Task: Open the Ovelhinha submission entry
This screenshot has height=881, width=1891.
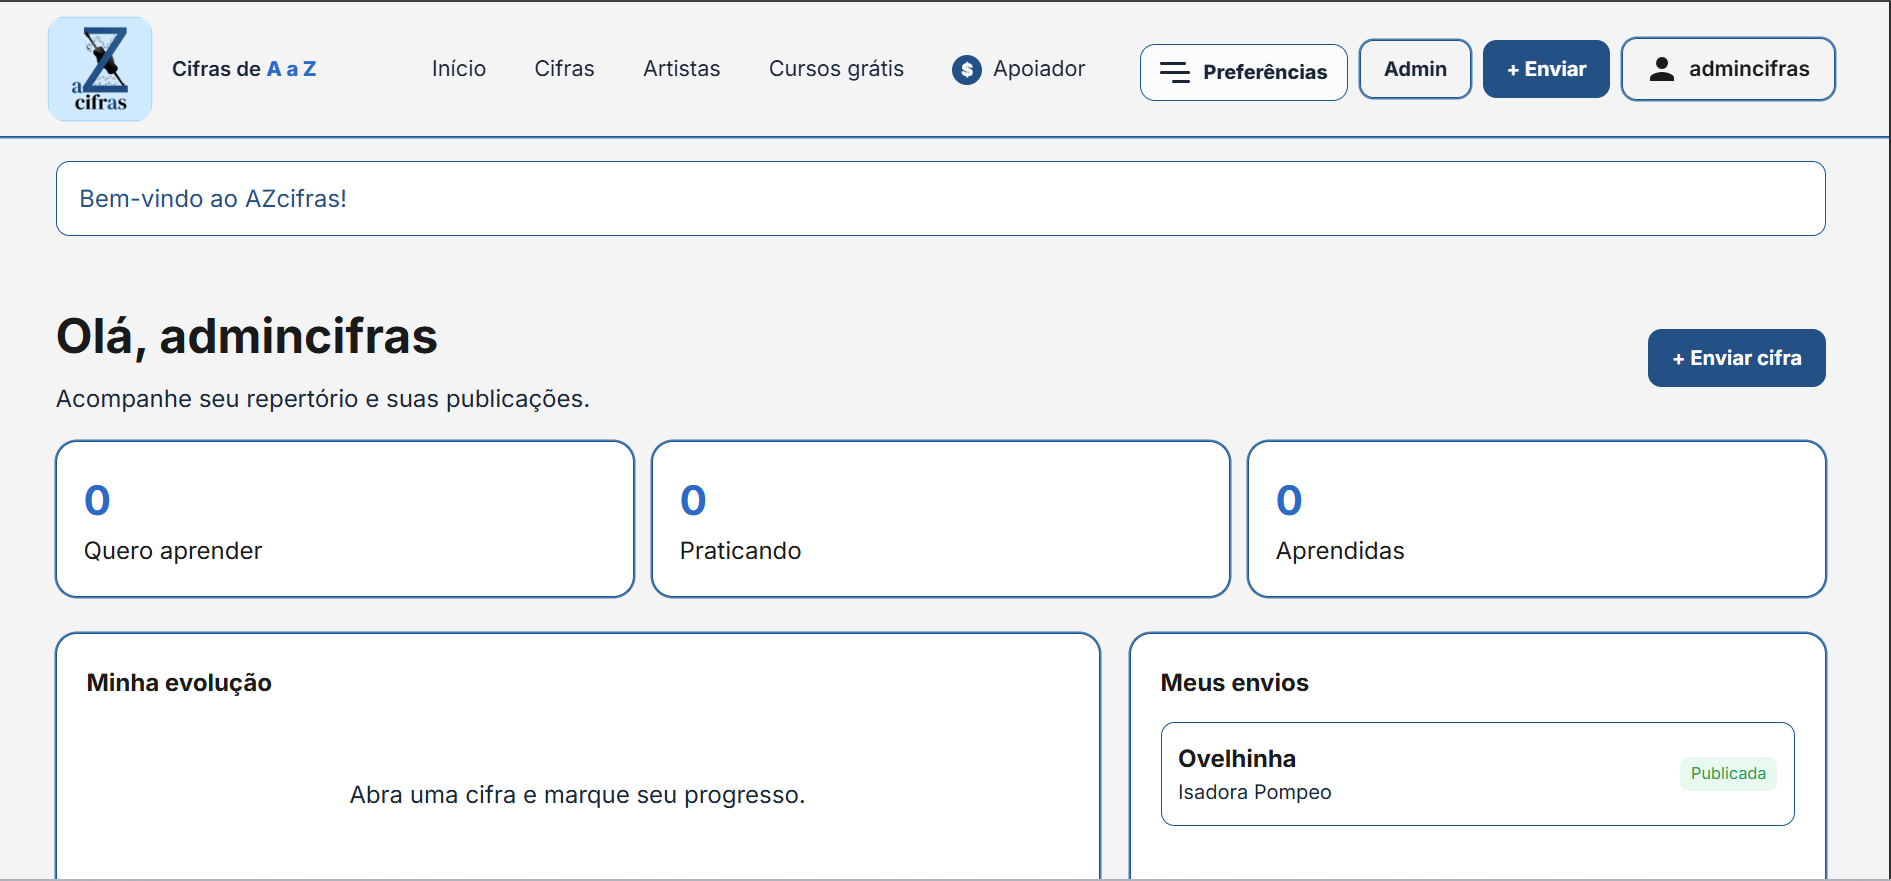Action: point(1477,774)
